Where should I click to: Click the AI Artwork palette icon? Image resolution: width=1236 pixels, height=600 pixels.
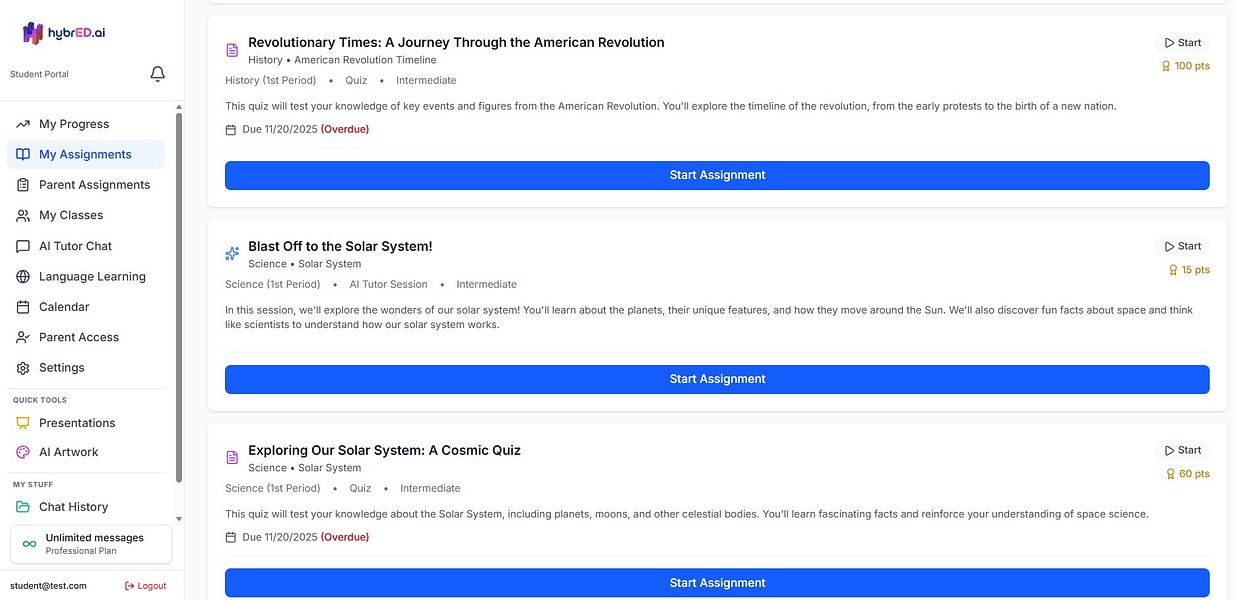pyautogui.click(x=23, y=452)
